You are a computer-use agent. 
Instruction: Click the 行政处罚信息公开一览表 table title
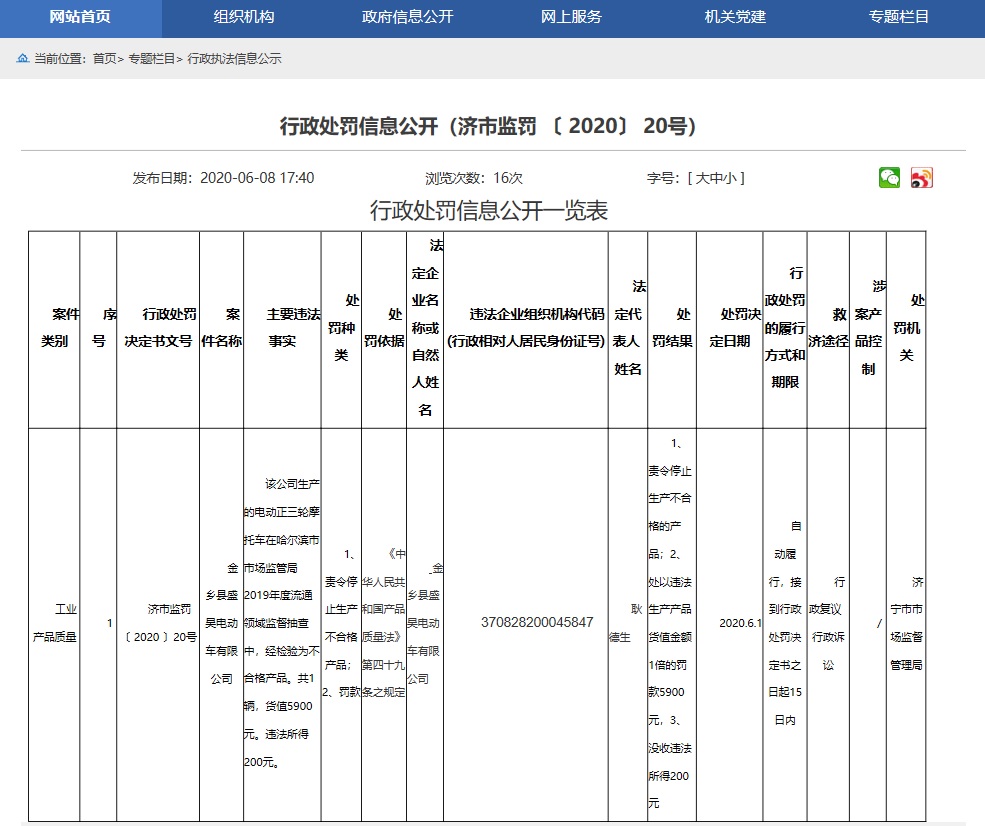(x=489, y=211)
